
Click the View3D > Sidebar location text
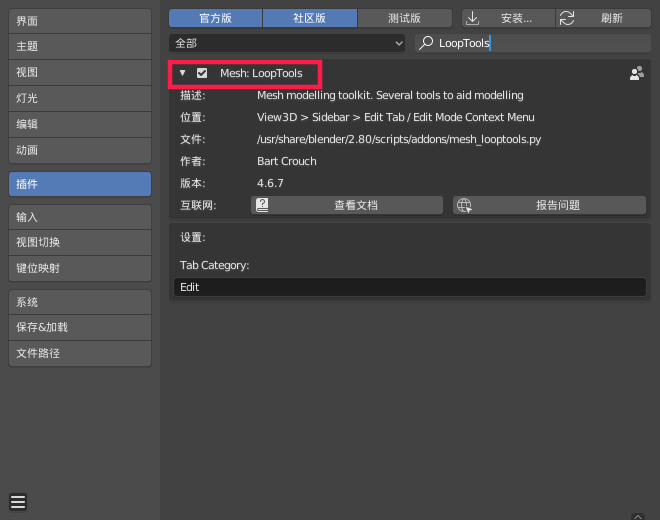396,117
